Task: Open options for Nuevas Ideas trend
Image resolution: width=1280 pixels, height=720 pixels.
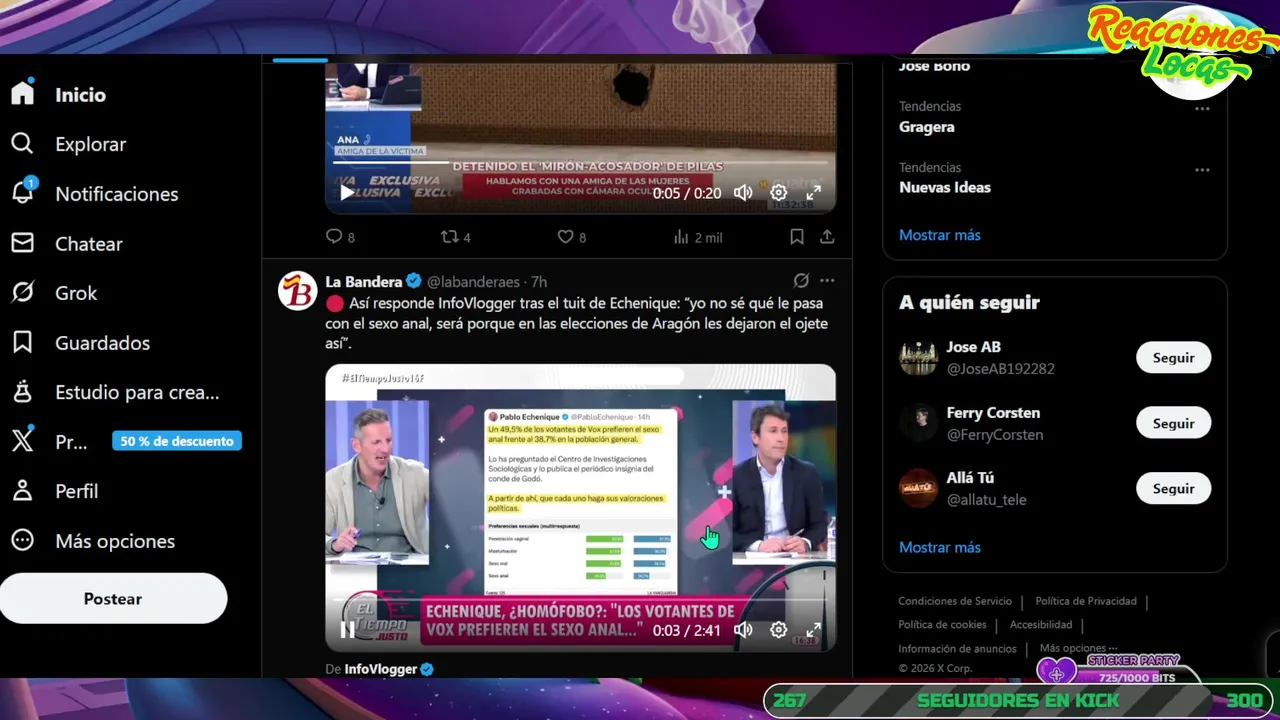Action: point(1202,169)
